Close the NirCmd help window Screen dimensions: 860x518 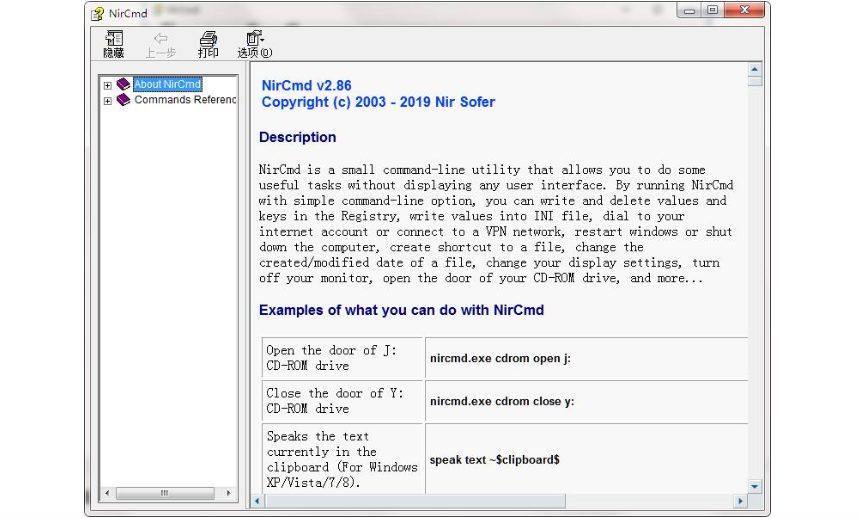746,11
